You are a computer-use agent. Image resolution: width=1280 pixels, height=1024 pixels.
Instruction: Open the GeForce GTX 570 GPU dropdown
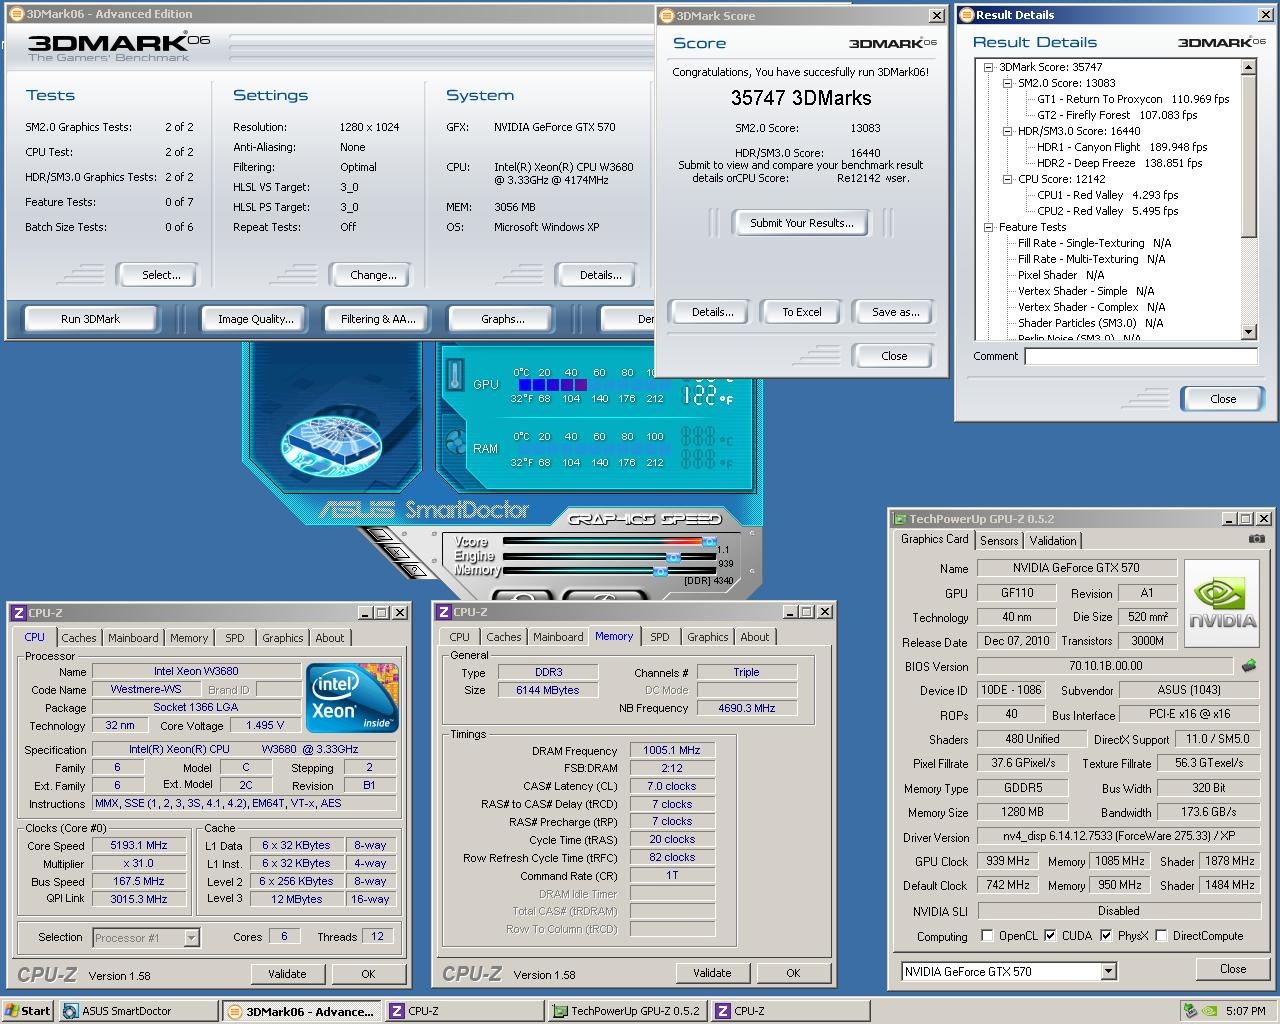click(1108, 971)
